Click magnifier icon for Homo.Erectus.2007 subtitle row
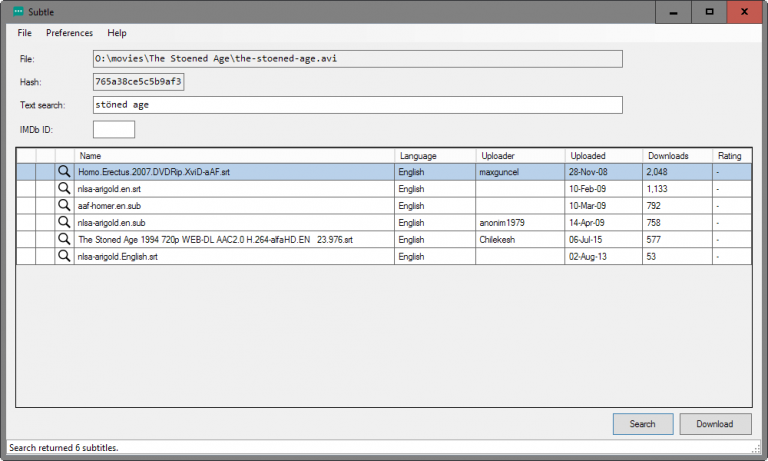The width and height of the screenshot is (768, 461). (64, 172)
